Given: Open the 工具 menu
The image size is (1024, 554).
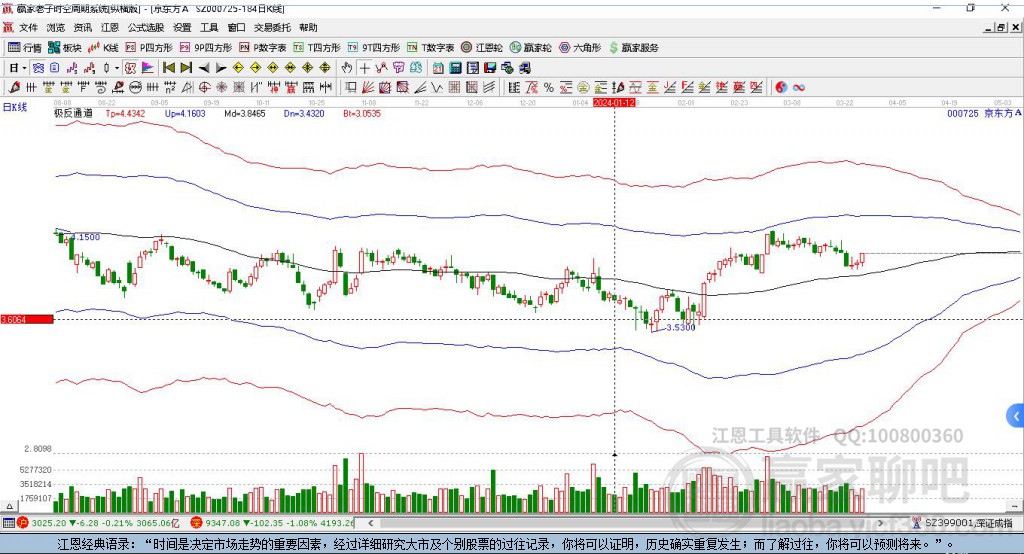Looking at the screenshot, I should pos(209,27).
